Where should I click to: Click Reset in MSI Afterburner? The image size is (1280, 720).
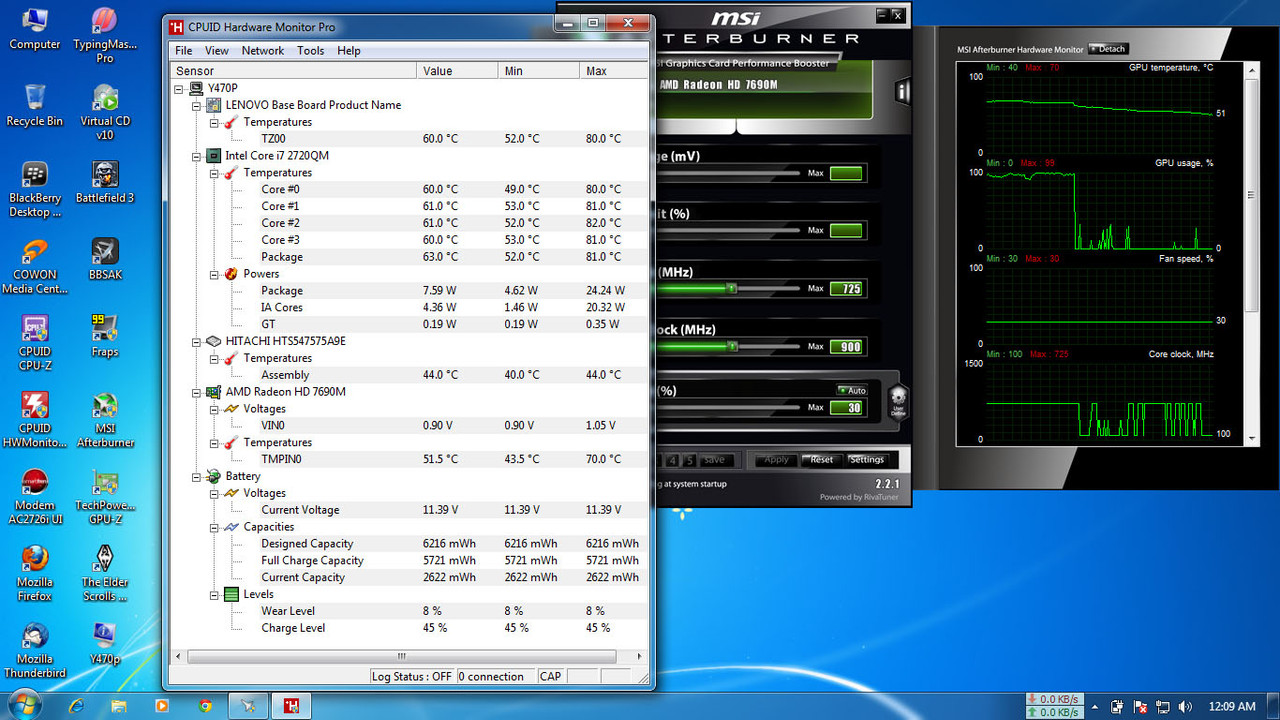point(822,459)
